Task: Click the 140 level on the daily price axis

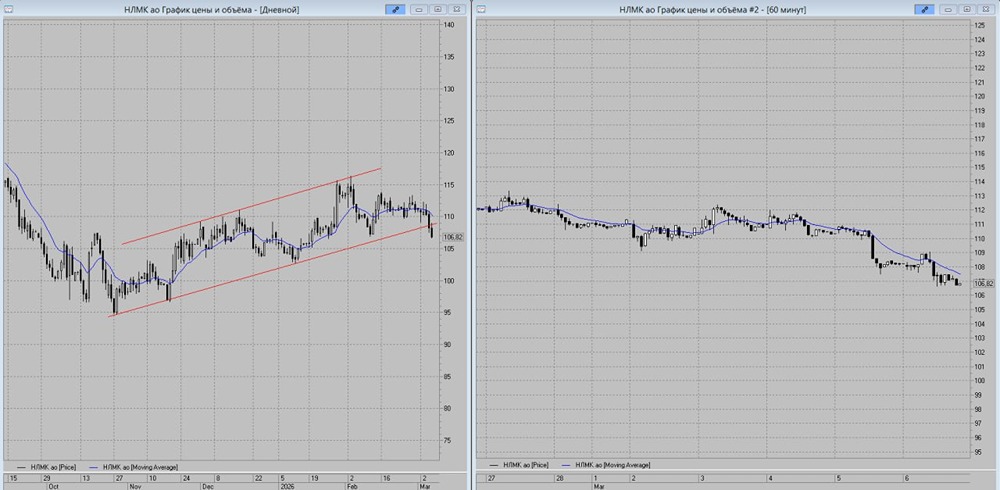Action: 449,25
